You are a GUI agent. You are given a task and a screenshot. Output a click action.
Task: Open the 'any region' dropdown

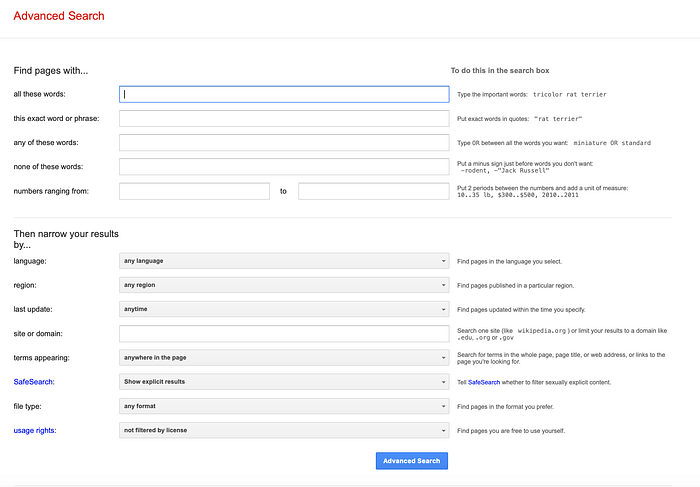point(284,285)
